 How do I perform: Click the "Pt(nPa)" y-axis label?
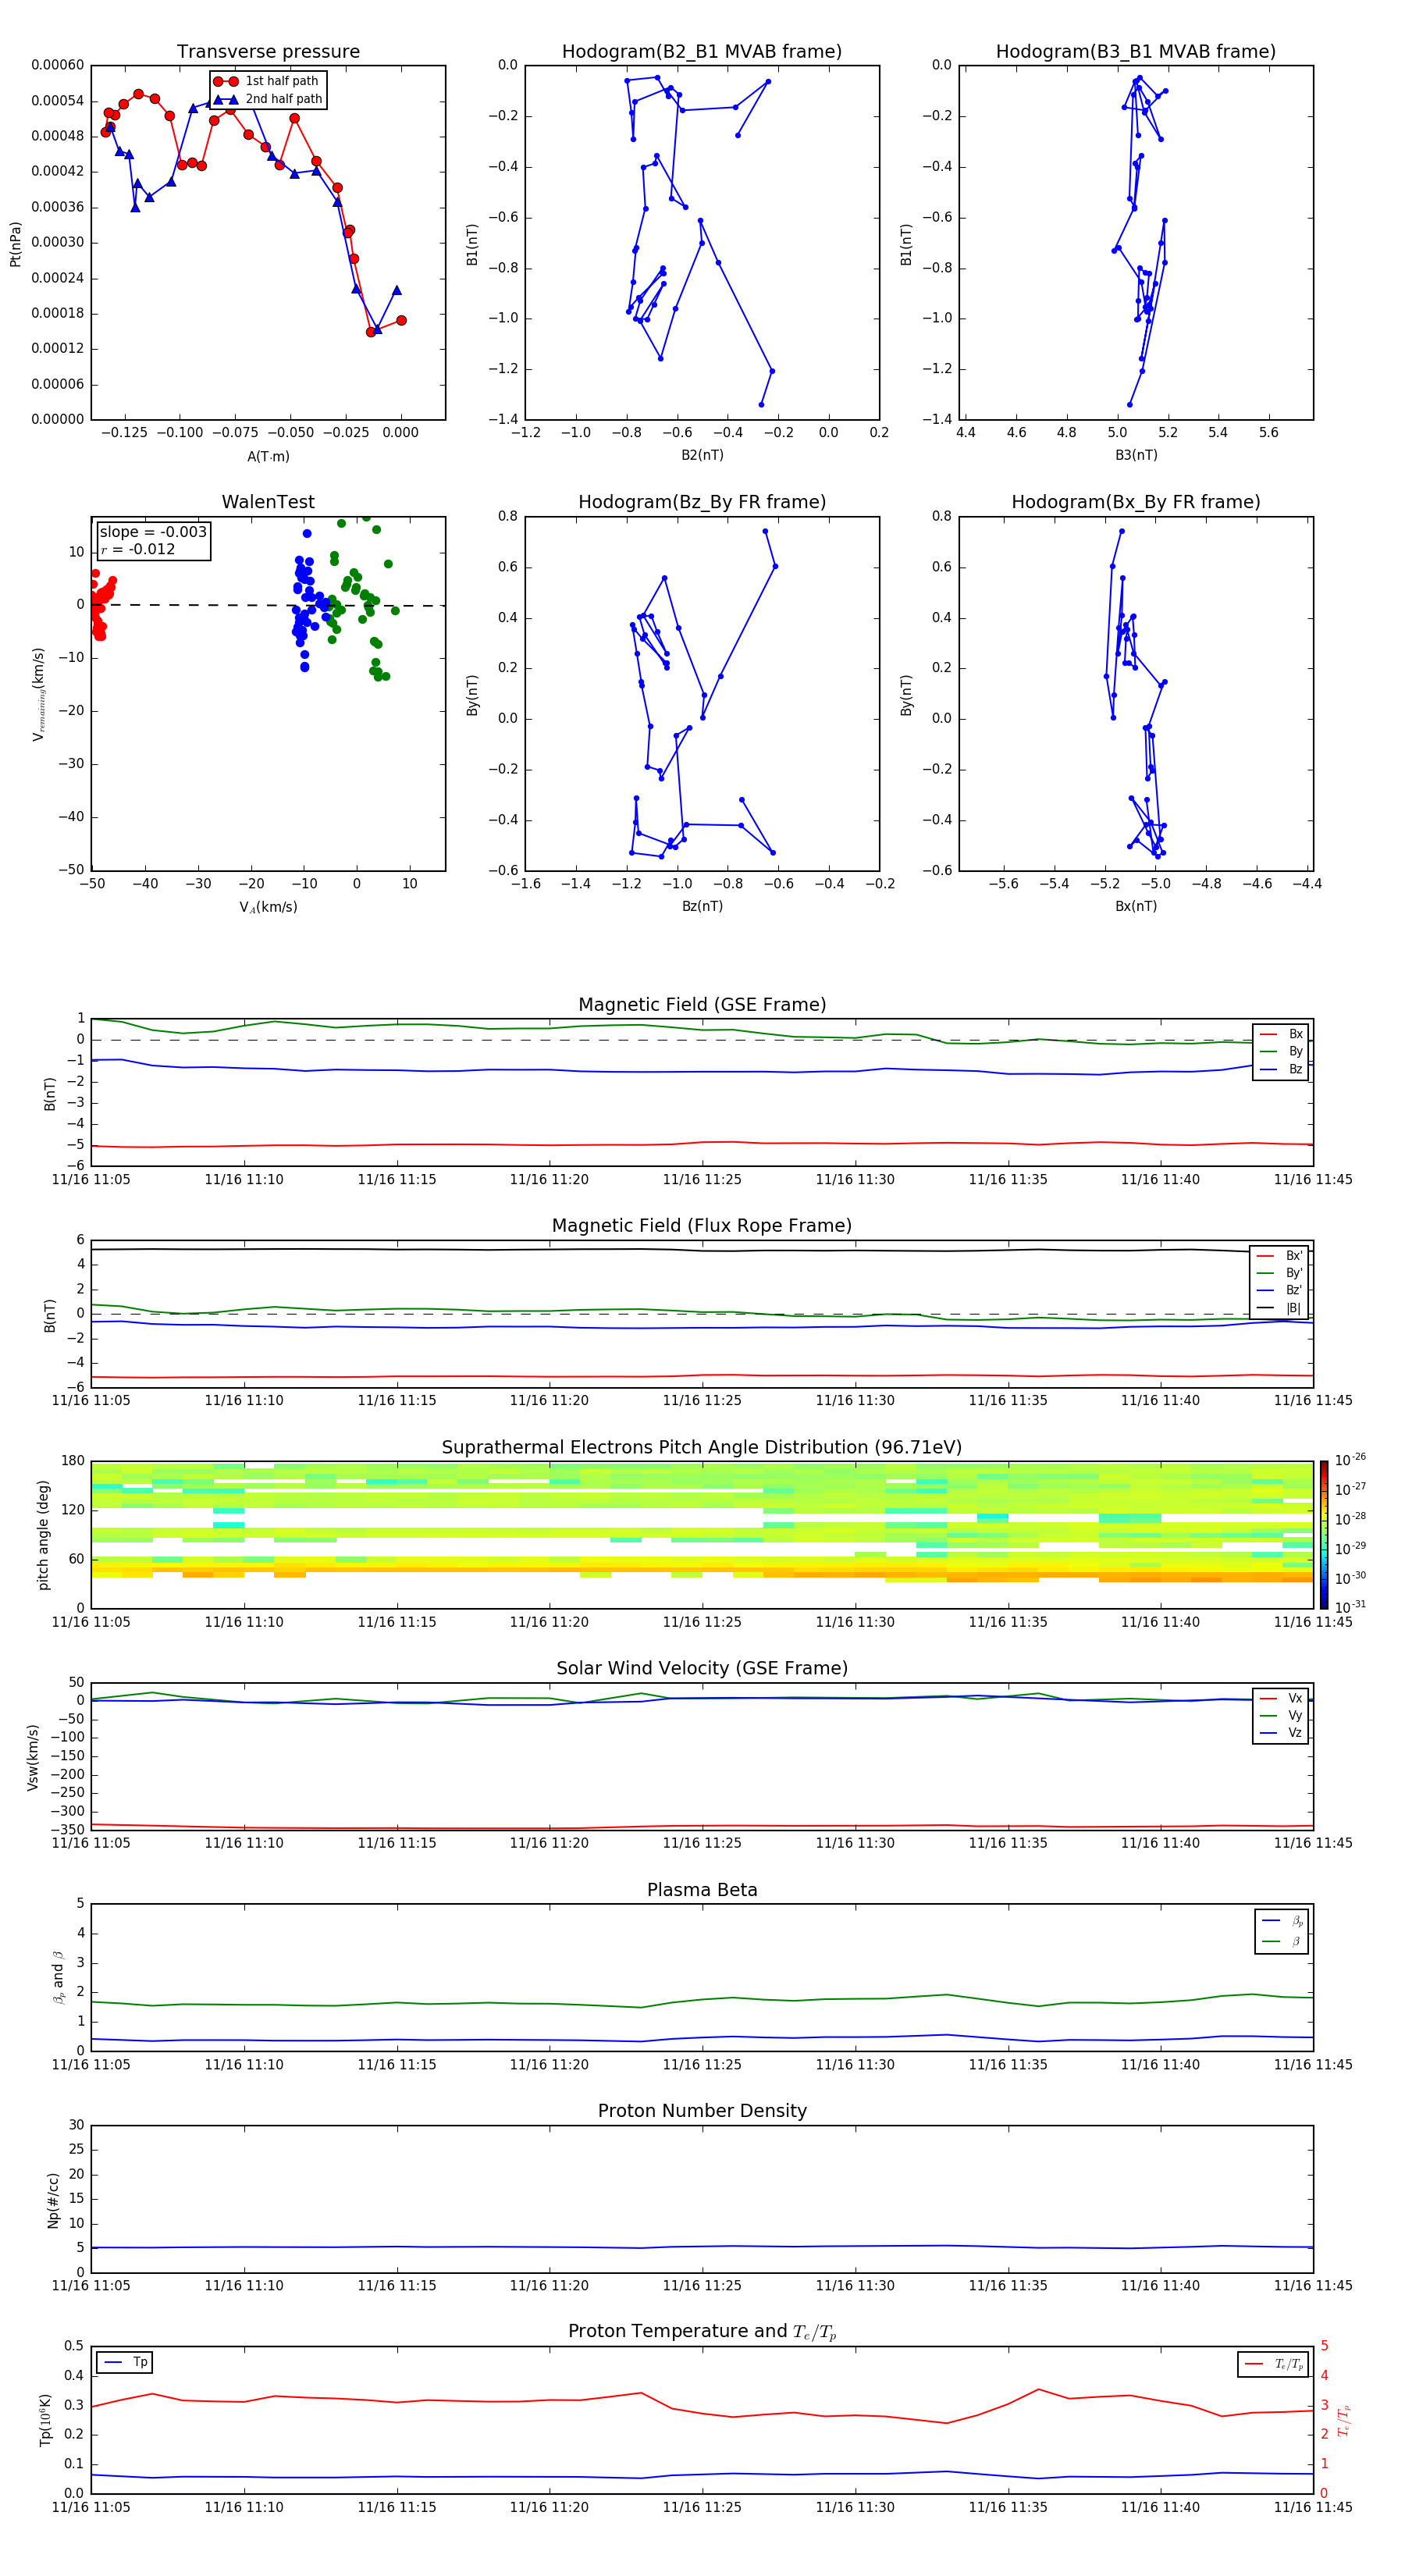tap(15, 243)
